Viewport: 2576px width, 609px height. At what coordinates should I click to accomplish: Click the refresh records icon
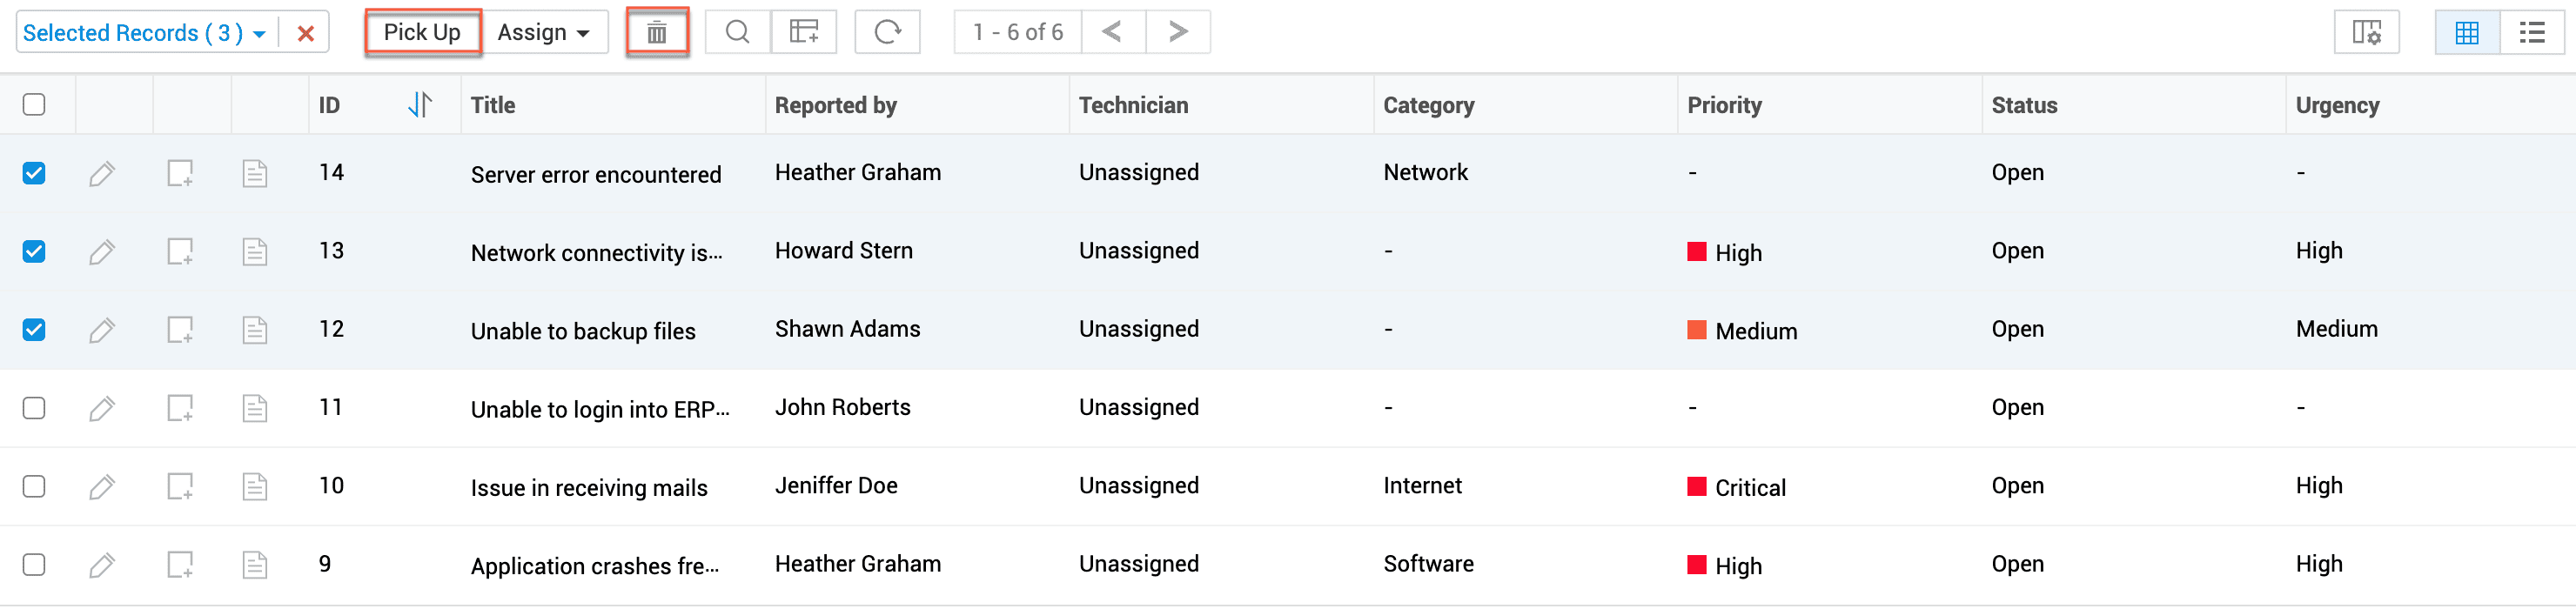[x=887, y=33]
